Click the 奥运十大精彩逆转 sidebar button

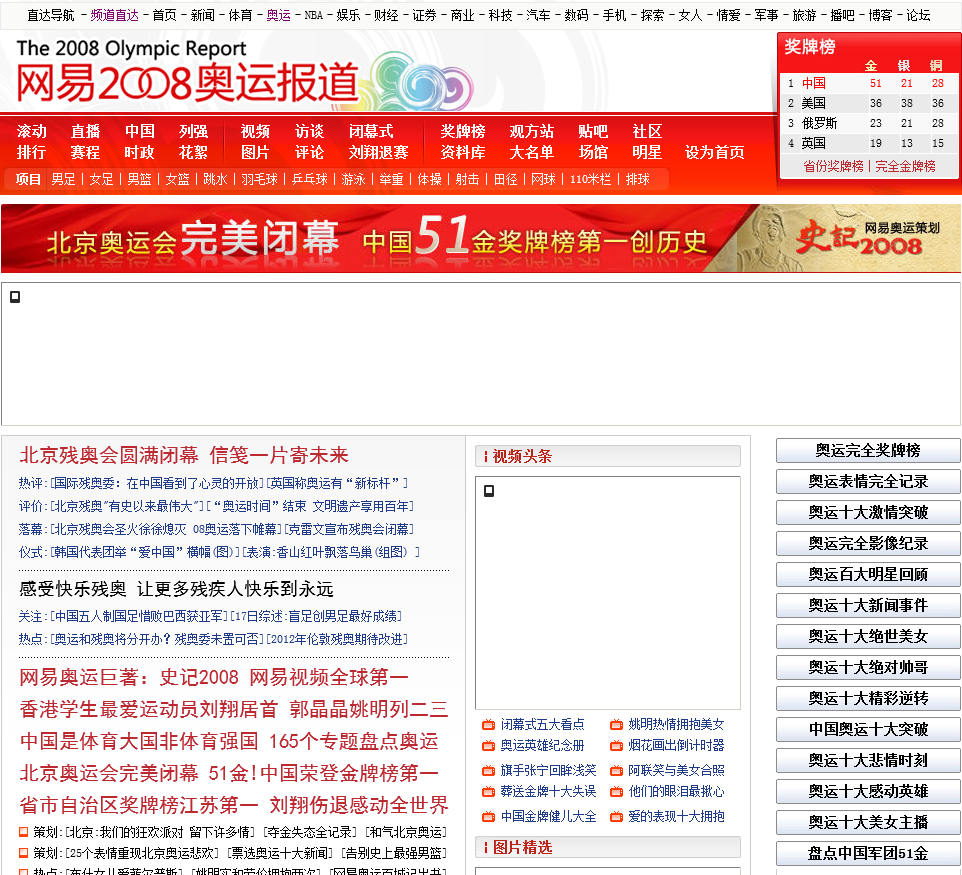(868, 698)
